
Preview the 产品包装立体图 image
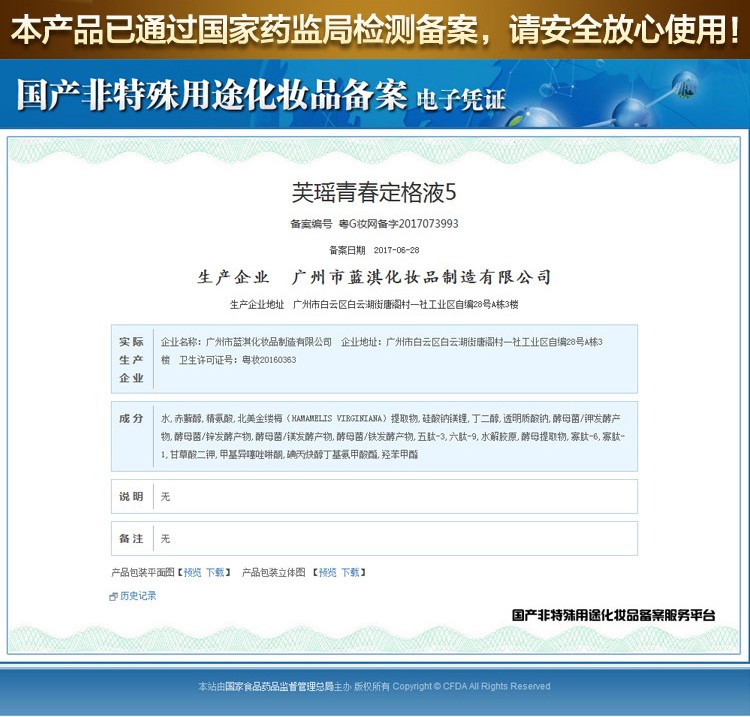tap(327, 573)
